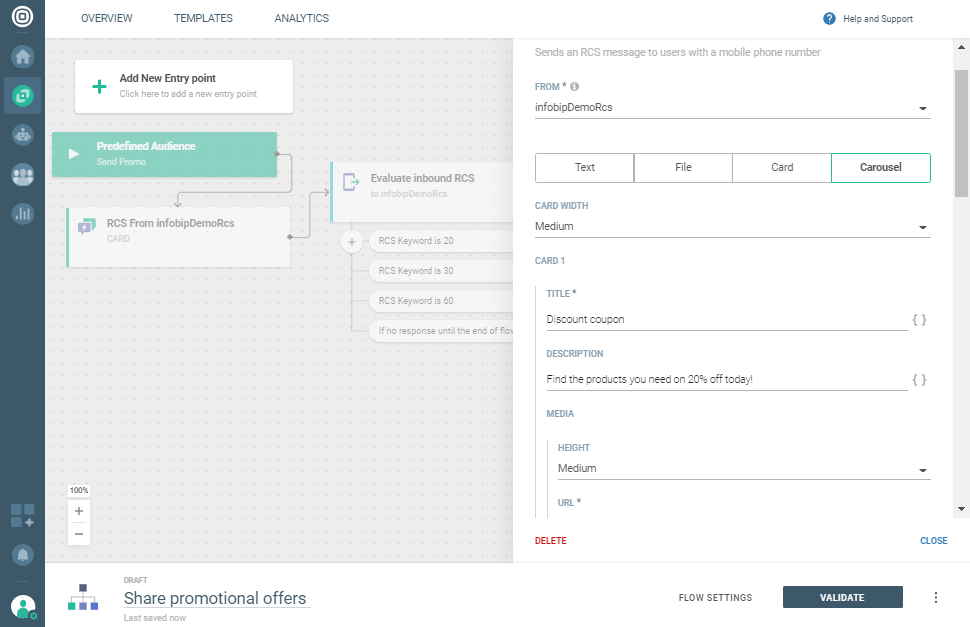The height and width of the screenshot is (627, 970).
Task: Choose the Card message type
Action: click(x=782, y=168)
